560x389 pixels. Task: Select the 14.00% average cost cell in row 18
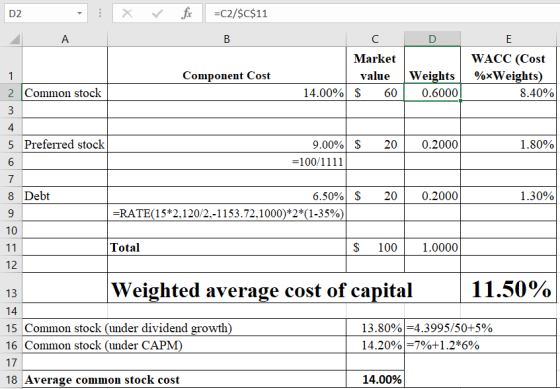(x=375, y=379)
